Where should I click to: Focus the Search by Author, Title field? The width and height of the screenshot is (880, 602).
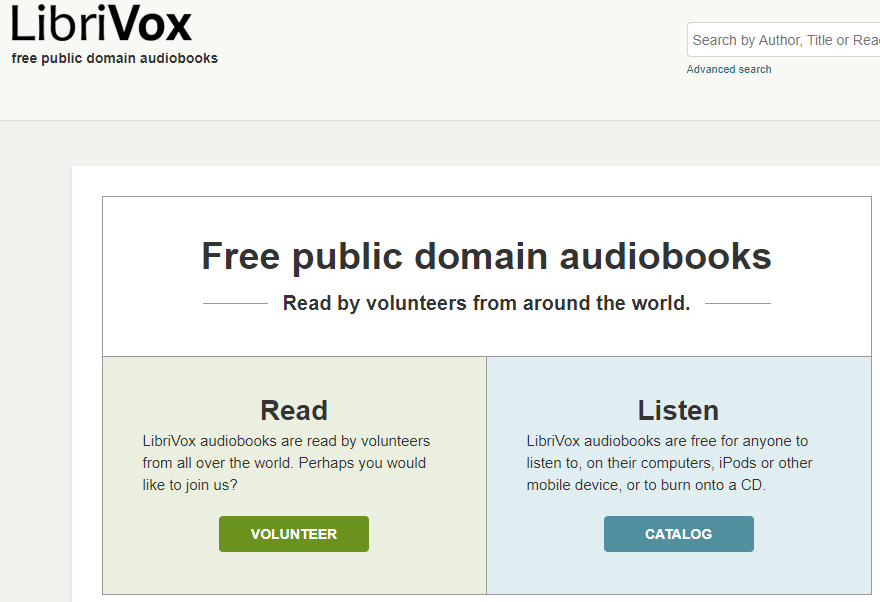783,40
